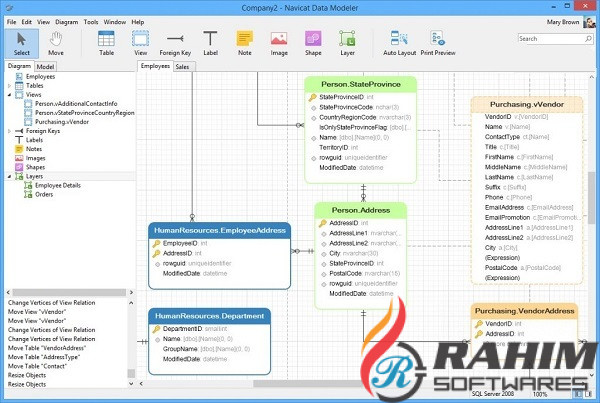Activate the Select tool
600x403 pixels.
point(21,44)
